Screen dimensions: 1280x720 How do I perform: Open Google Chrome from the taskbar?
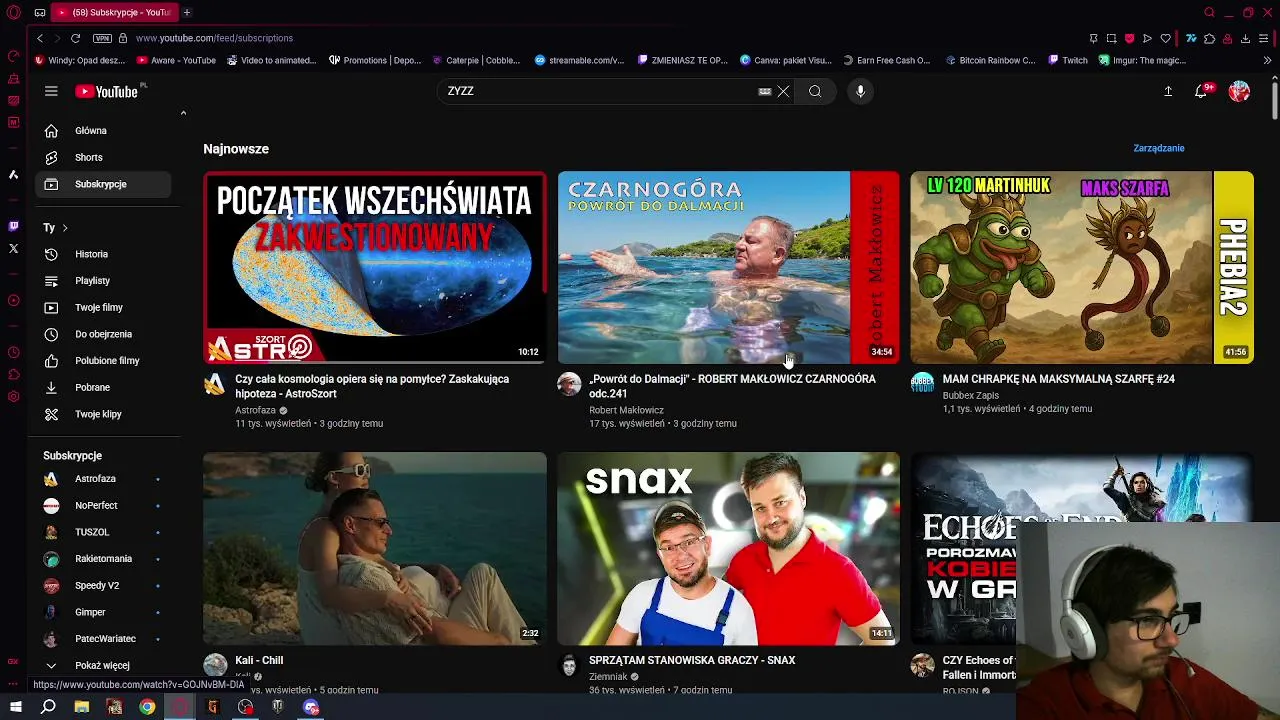147,707
